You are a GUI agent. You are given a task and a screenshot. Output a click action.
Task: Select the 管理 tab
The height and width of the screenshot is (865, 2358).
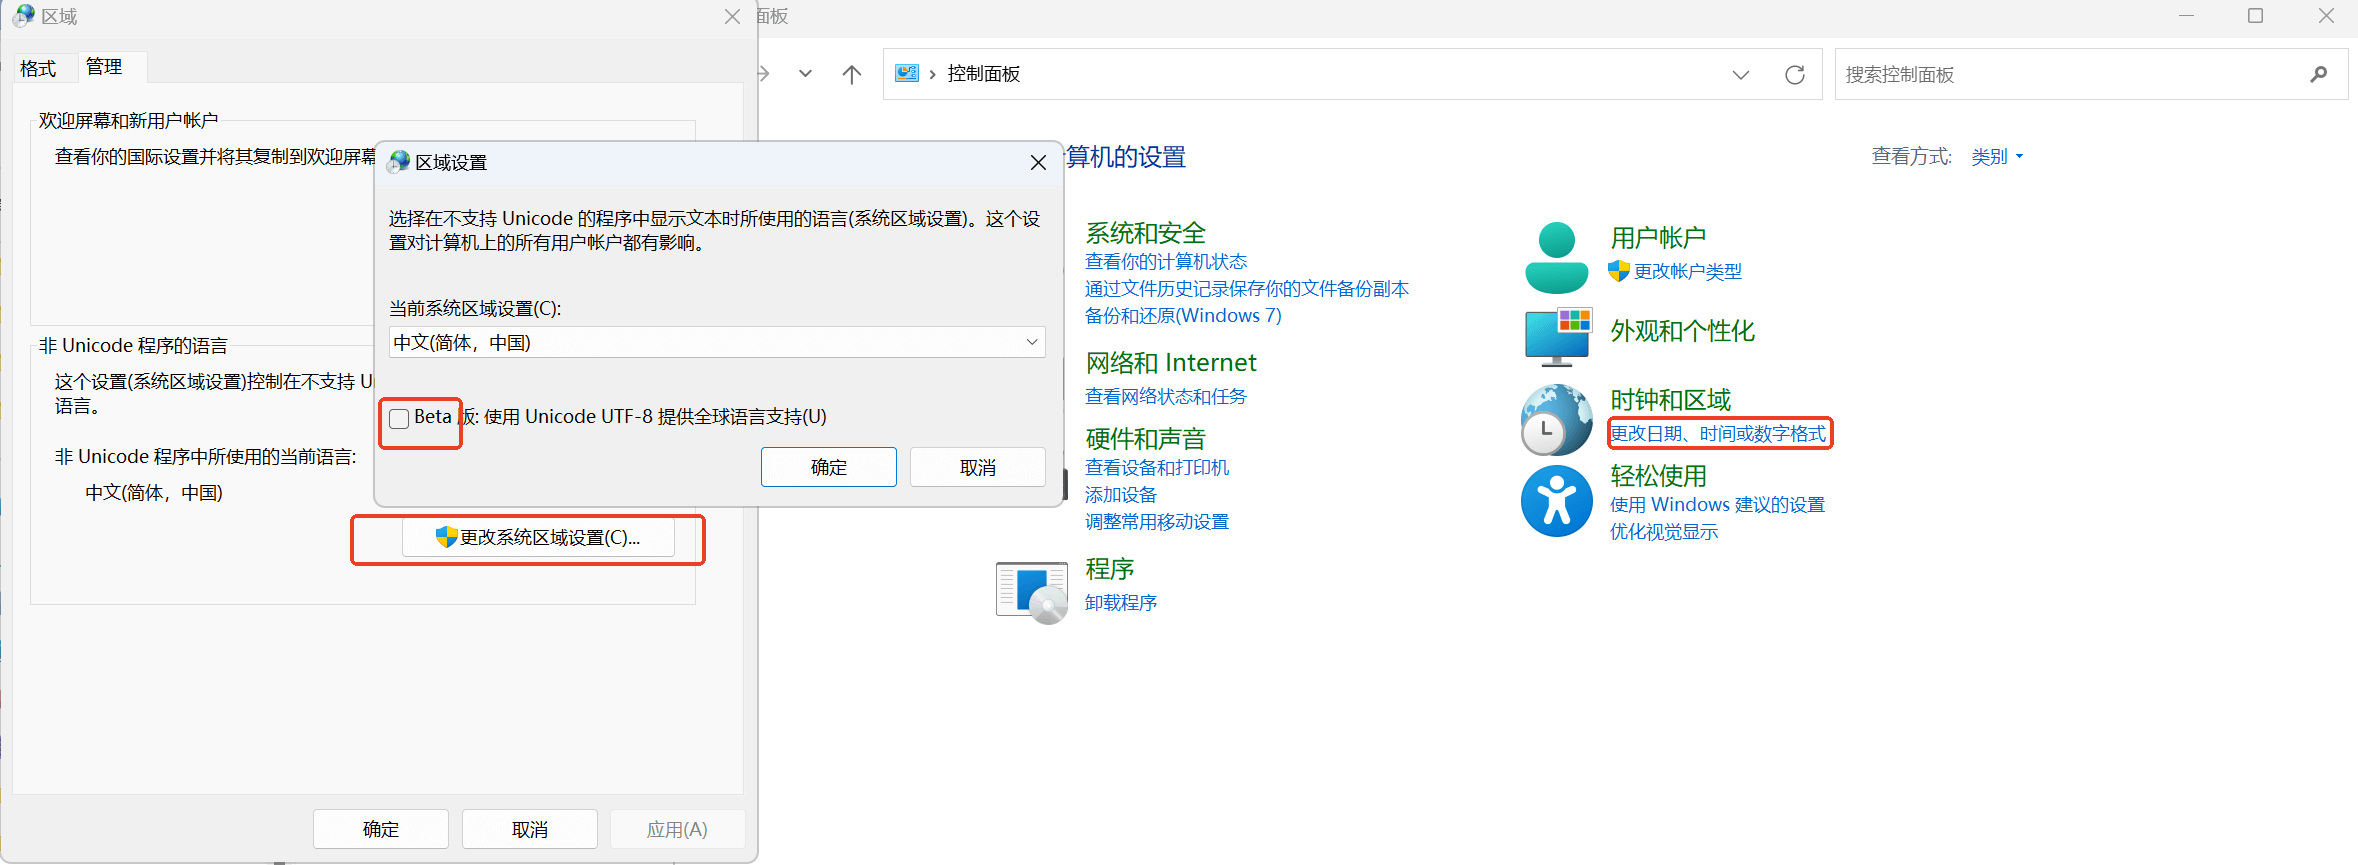pos(104,67)
